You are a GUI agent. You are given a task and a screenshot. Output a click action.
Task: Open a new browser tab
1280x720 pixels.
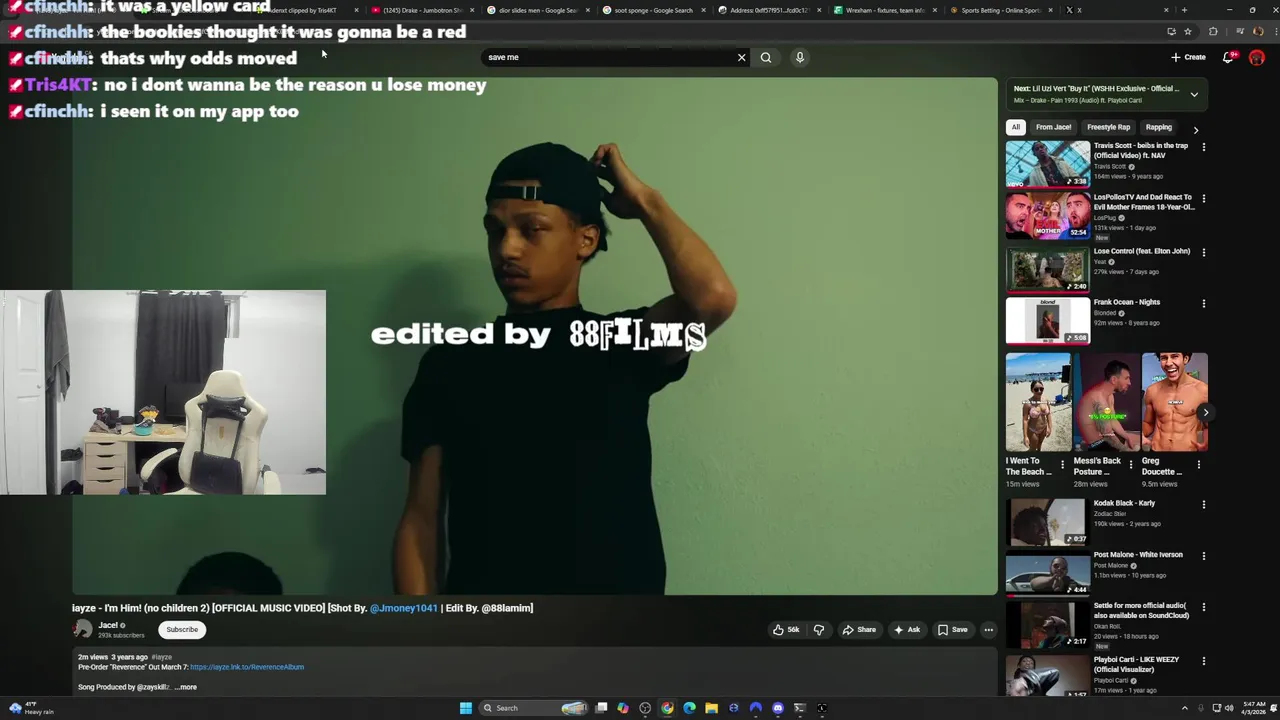point(1184,10)
